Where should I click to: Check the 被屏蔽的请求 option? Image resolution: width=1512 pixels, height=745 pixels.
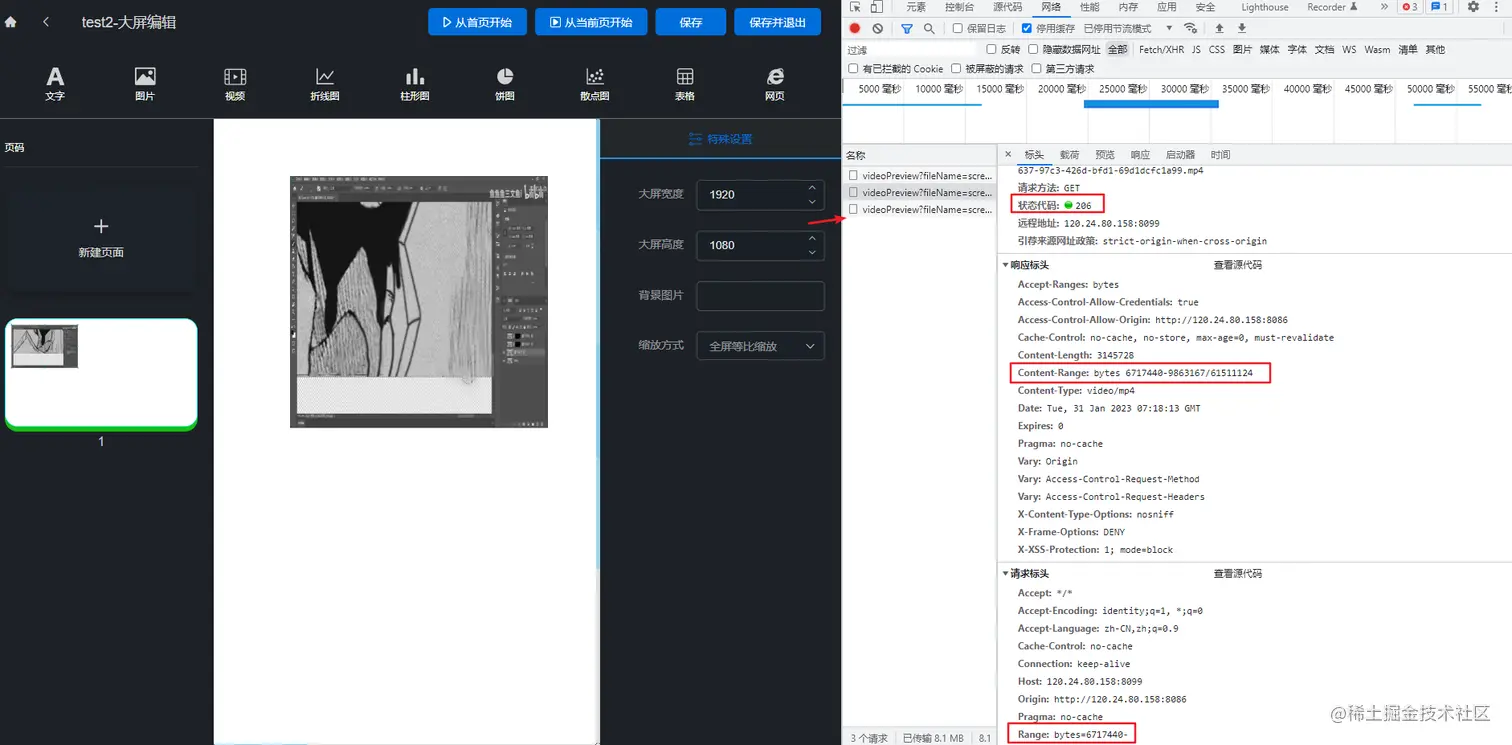956,69
